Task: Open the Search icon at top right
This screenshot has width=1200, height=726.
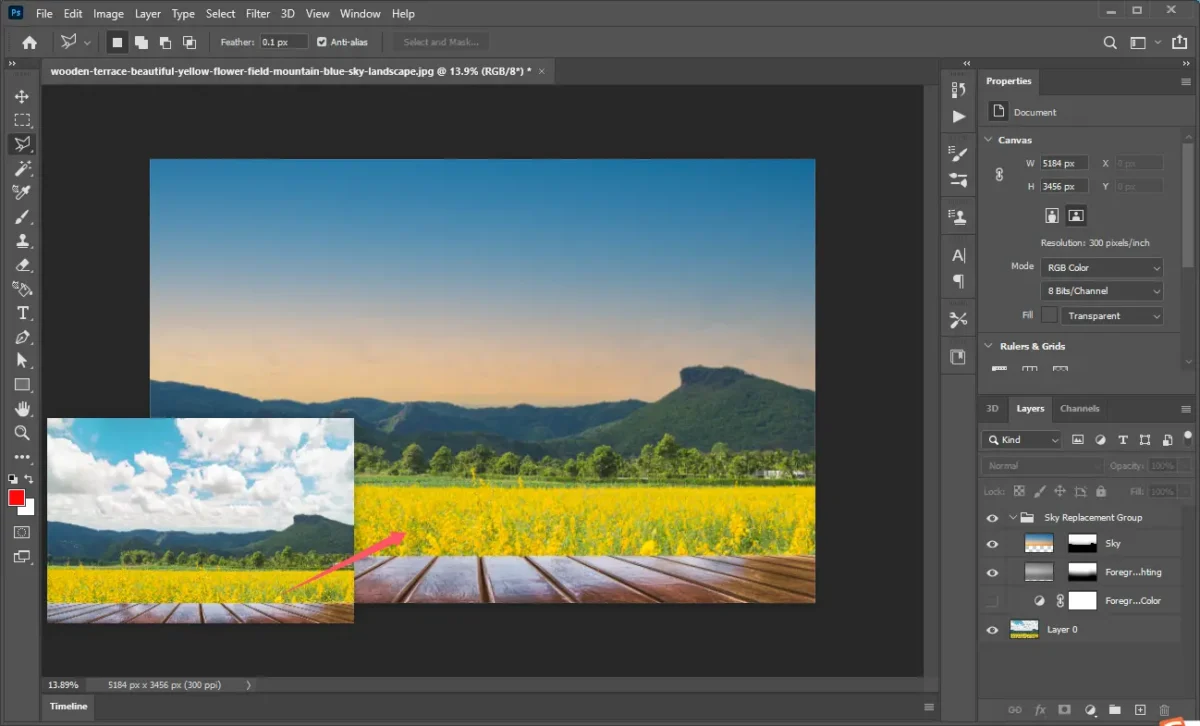Action: [1110, 42]
